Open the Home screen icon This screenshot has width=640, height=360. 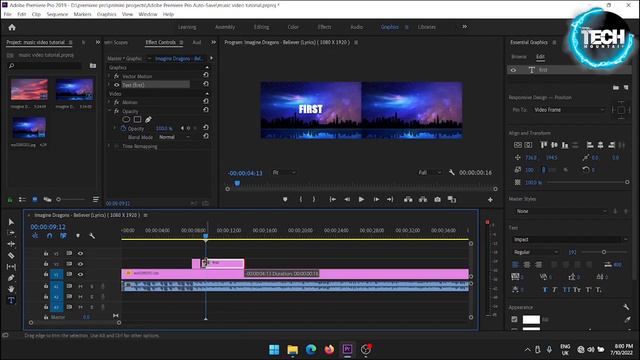pyautogui.click(x=12, y=27)
